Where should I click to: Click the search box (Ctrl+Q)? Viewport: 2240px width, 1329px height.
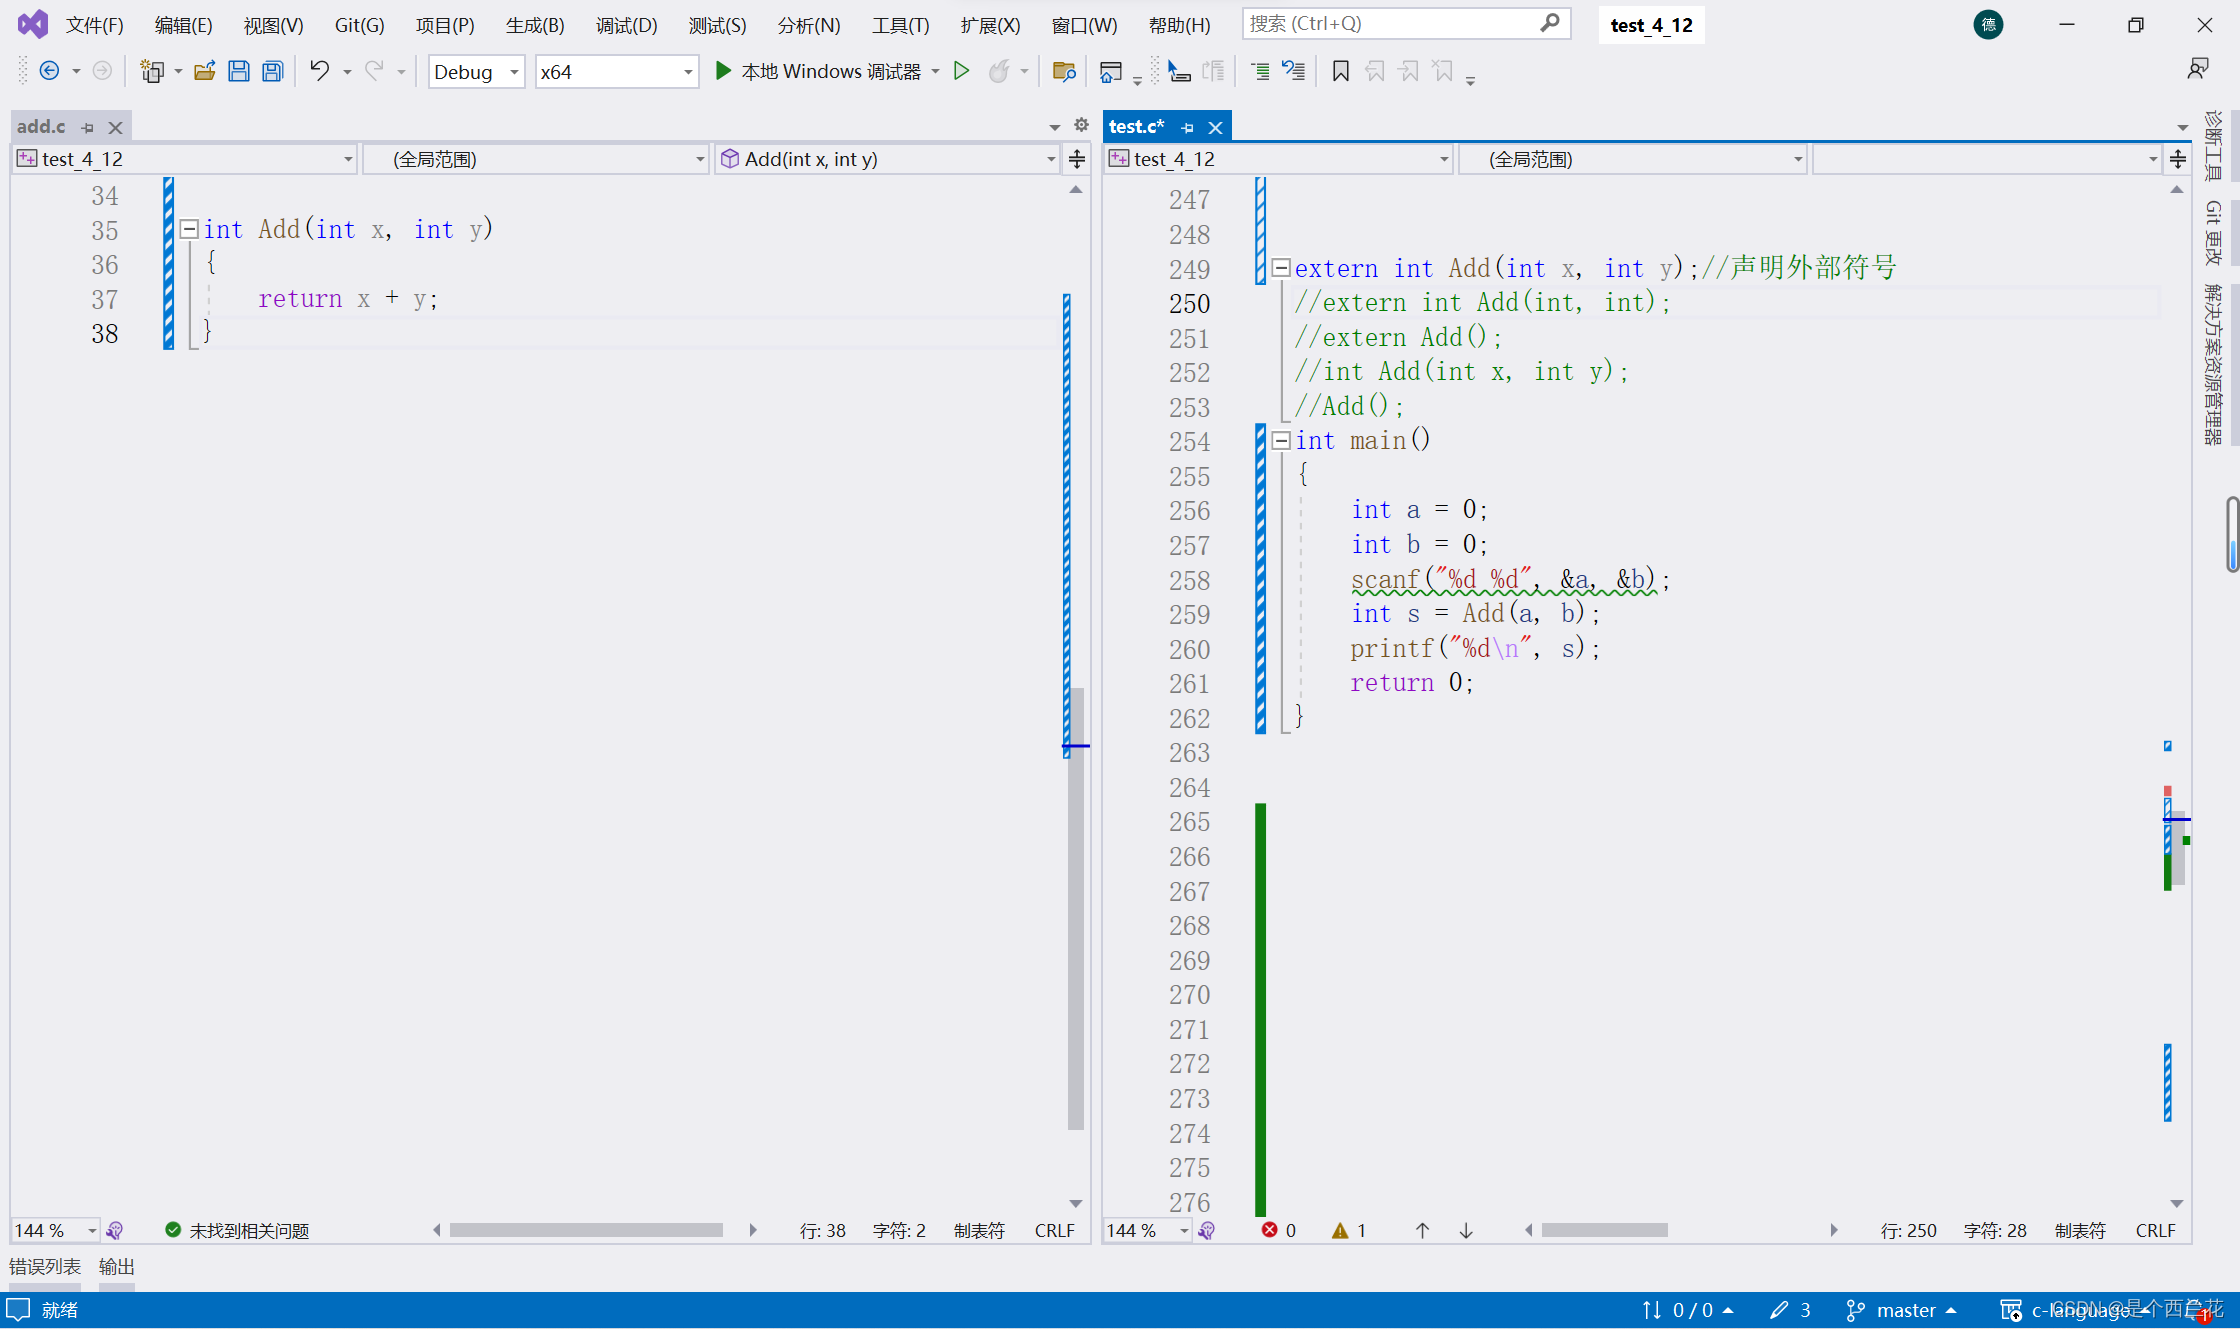pos(1406,23)
